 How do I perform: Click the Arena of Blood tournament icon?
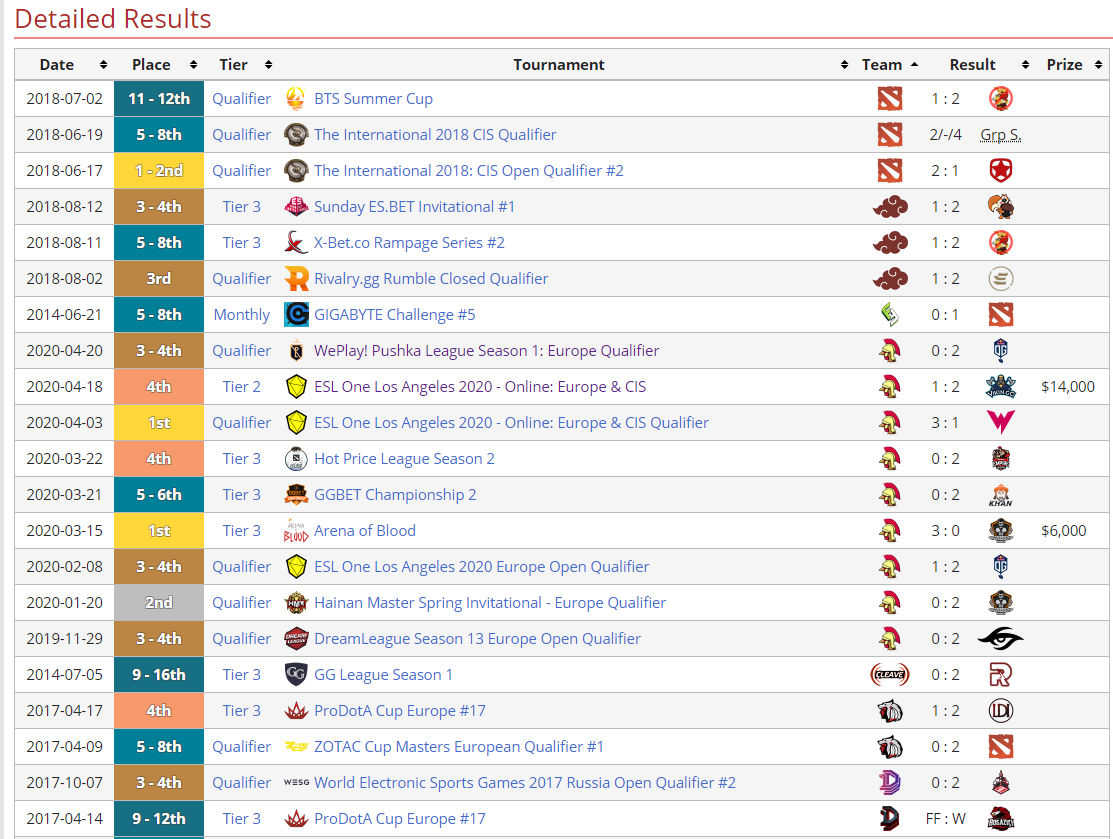point(296,531)
